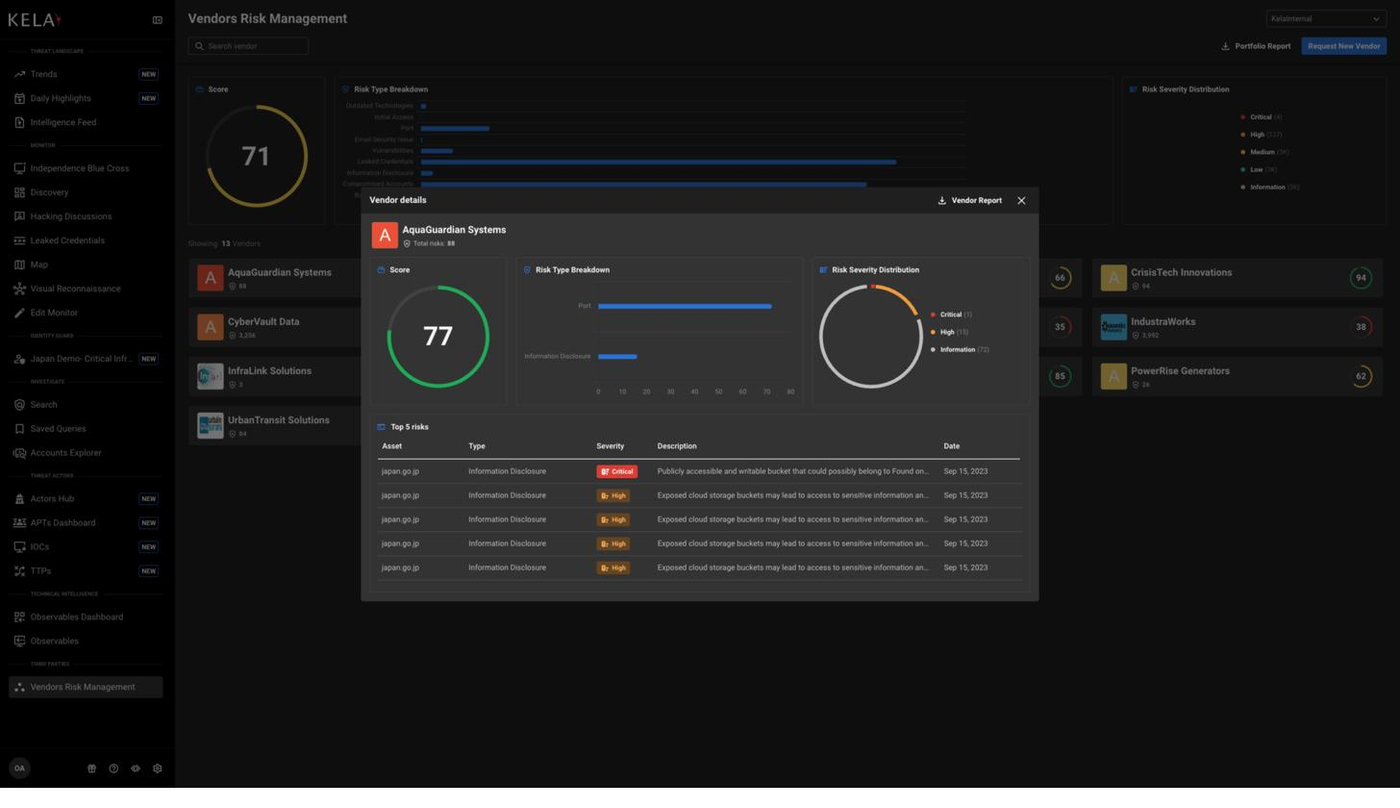Click the Critical severity badge in Top 5 risks
The width and height of the screenshot is (1400, 808).
(617, 471)
